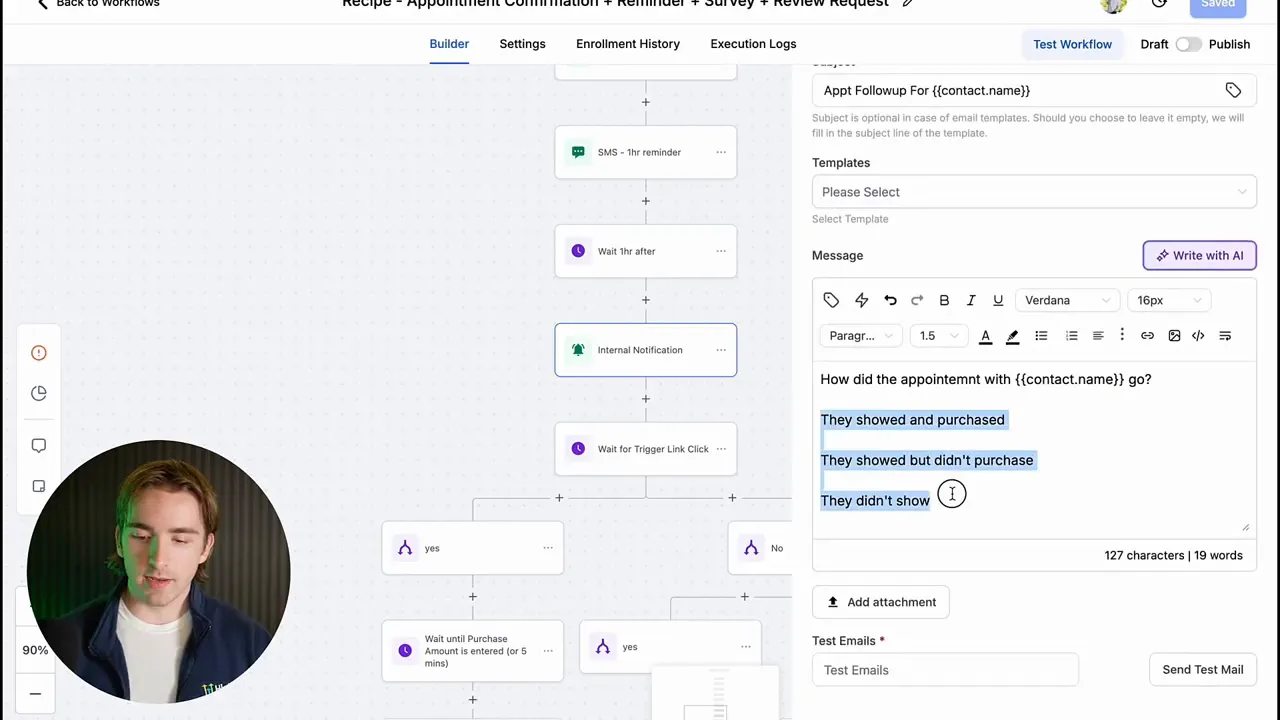
Task: Open the font color picker
Action: pyautogui.click(x=985, y=335)
